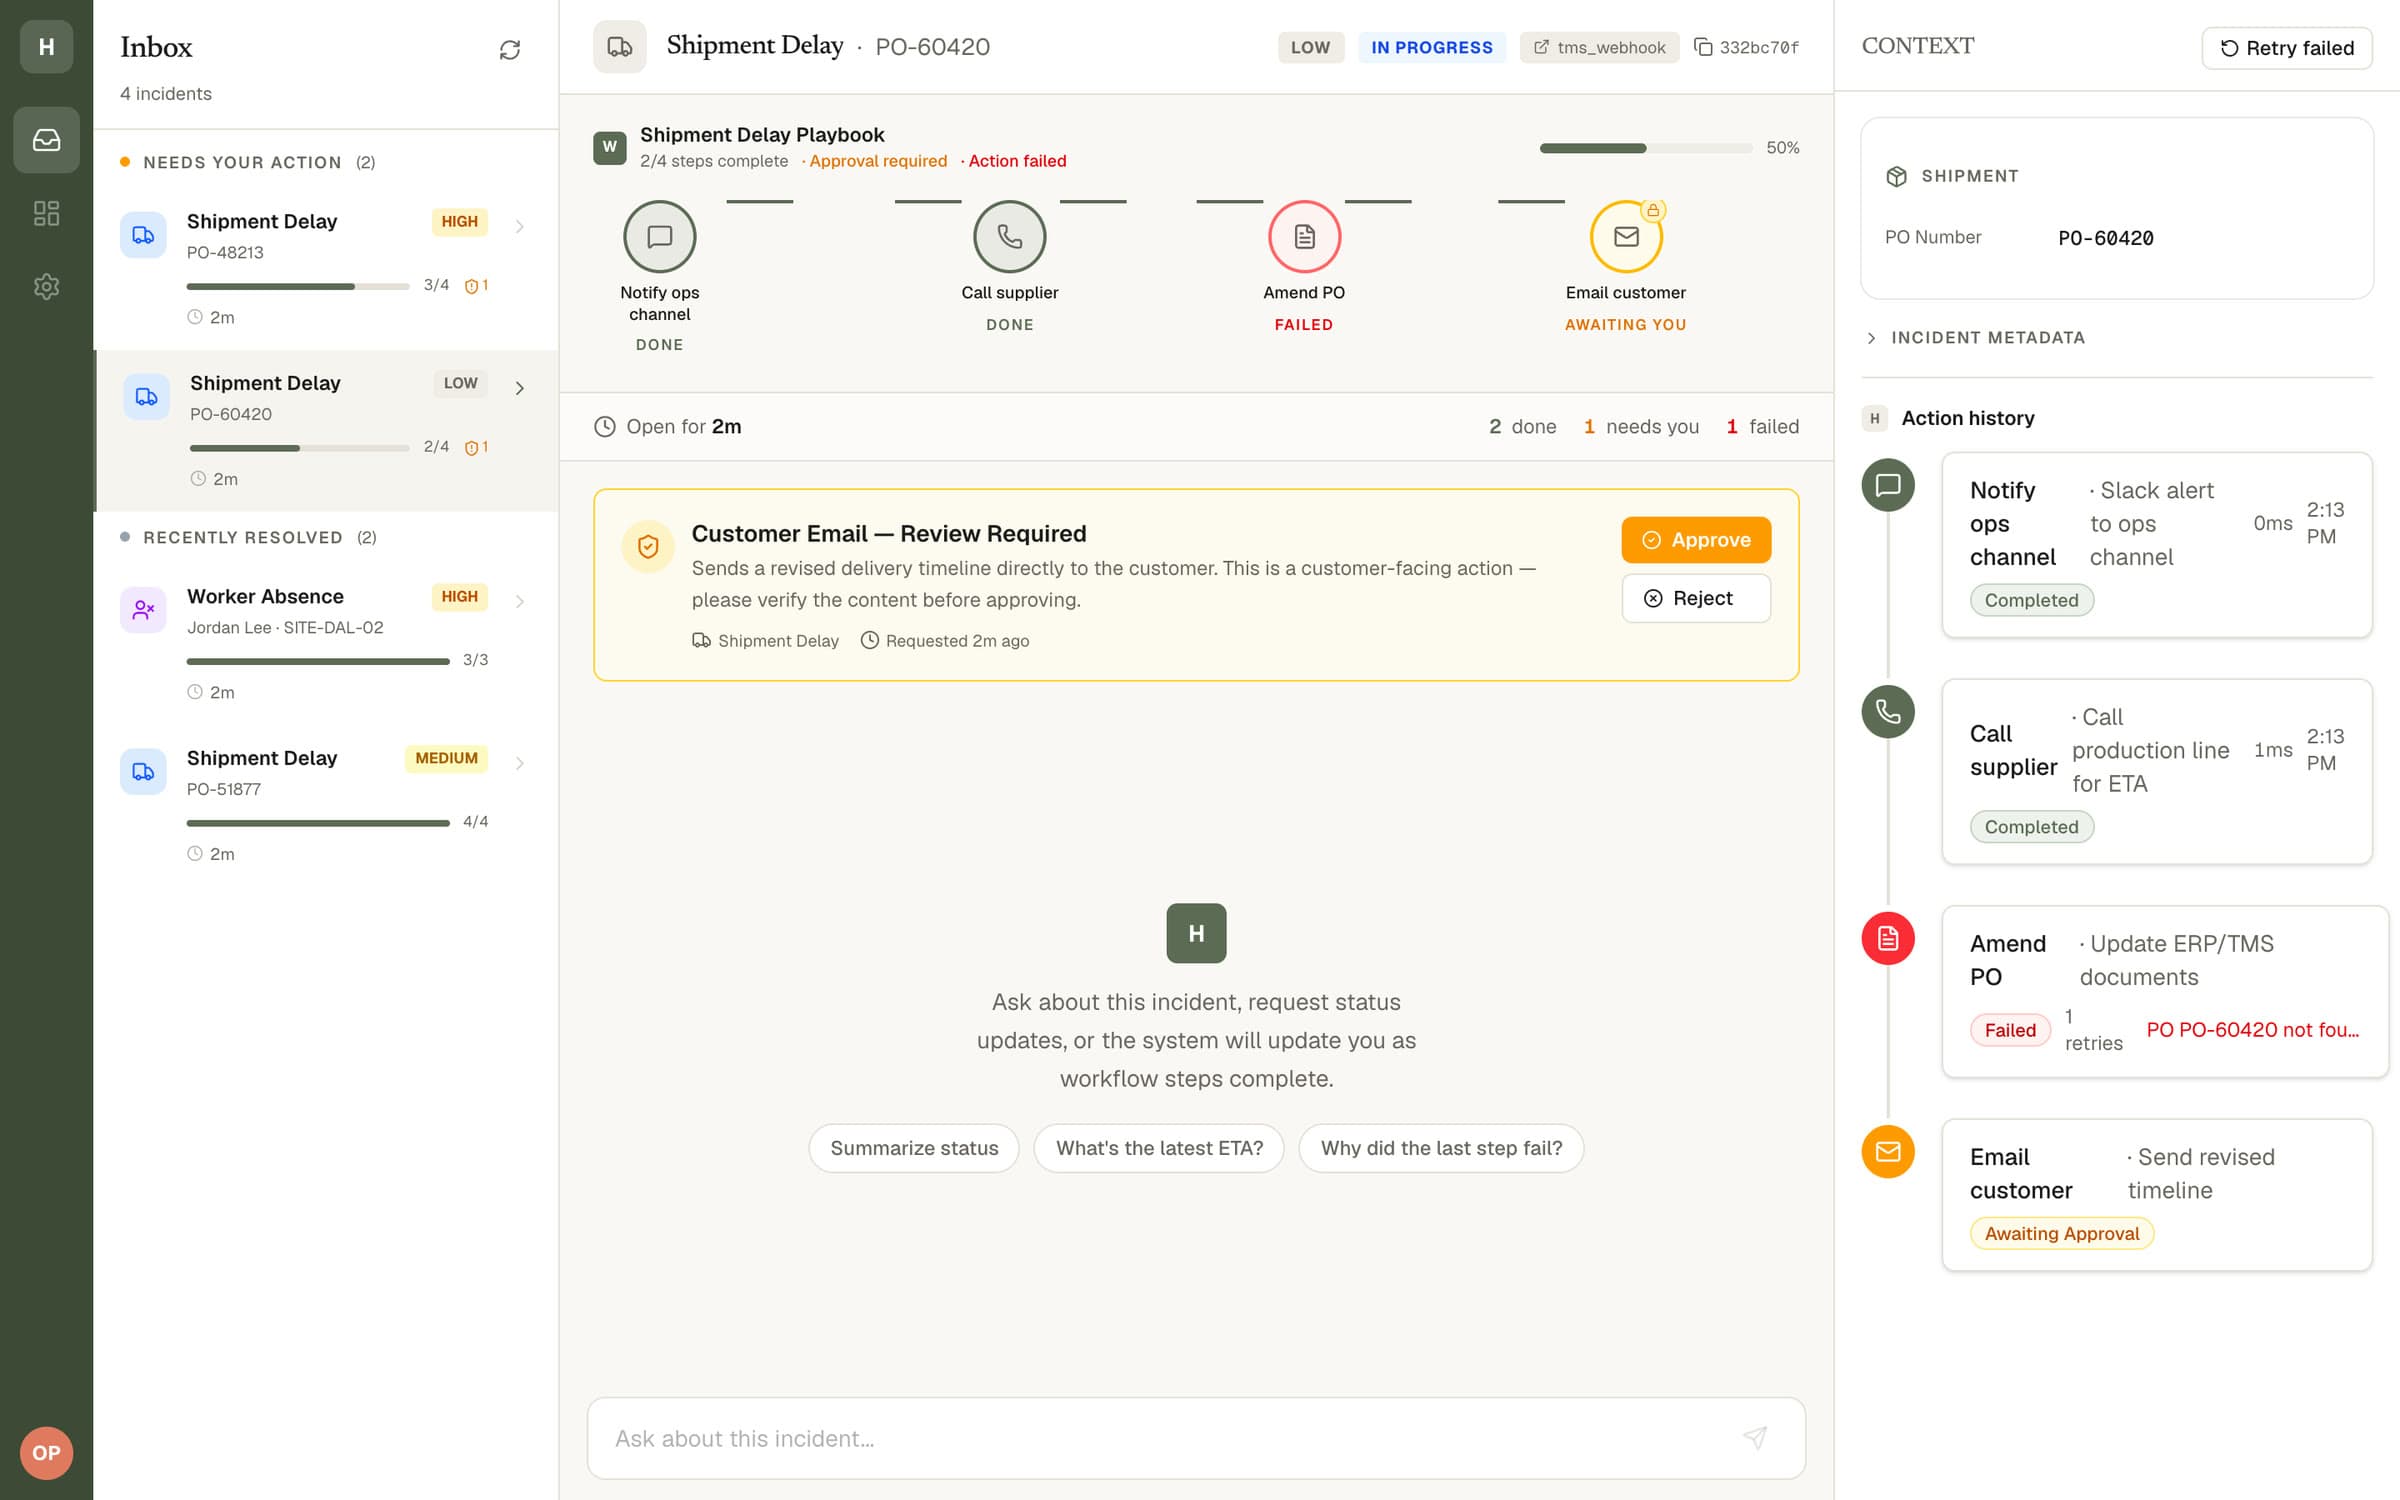Click the orange Email customer history icon
2400x1500 pixels.
(1888, 1152)
